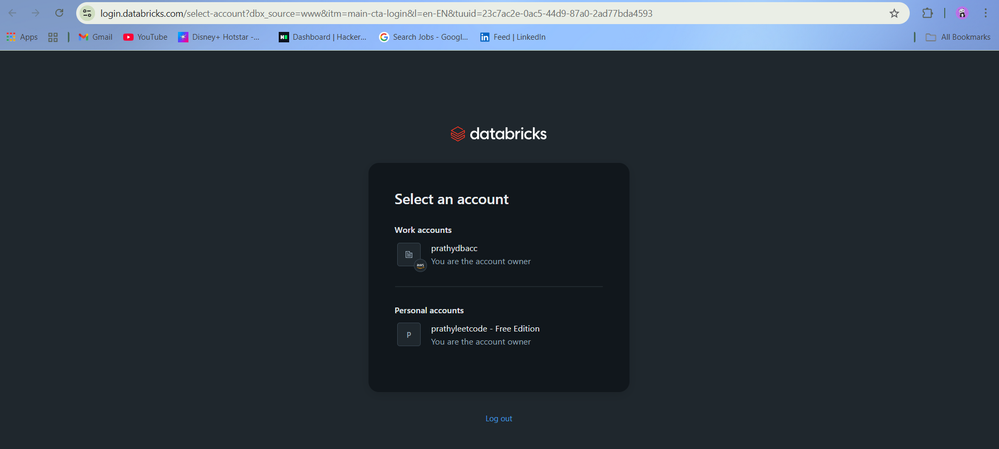Open Feed | LinkedIn bookmark

(513, 37)
